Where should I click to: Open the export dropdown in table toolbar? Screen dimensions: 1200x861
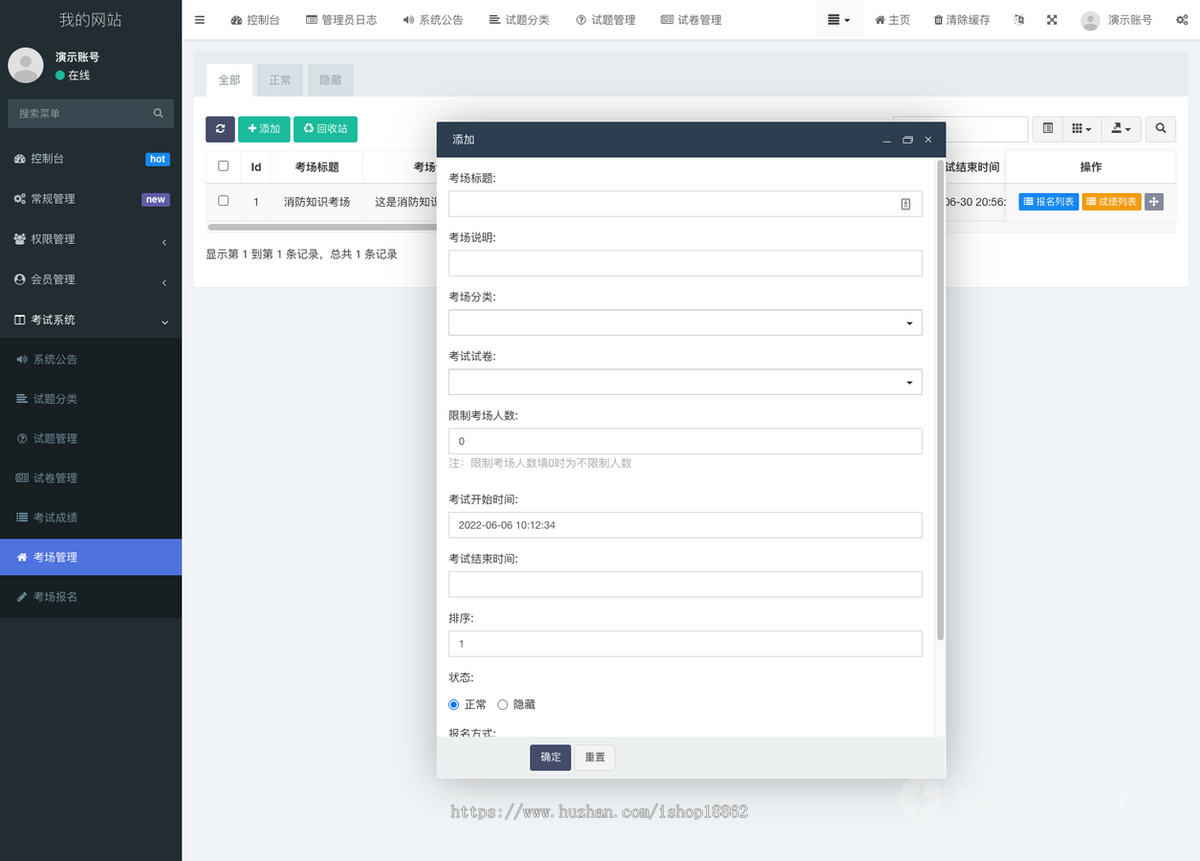[x=1121, y=129]
